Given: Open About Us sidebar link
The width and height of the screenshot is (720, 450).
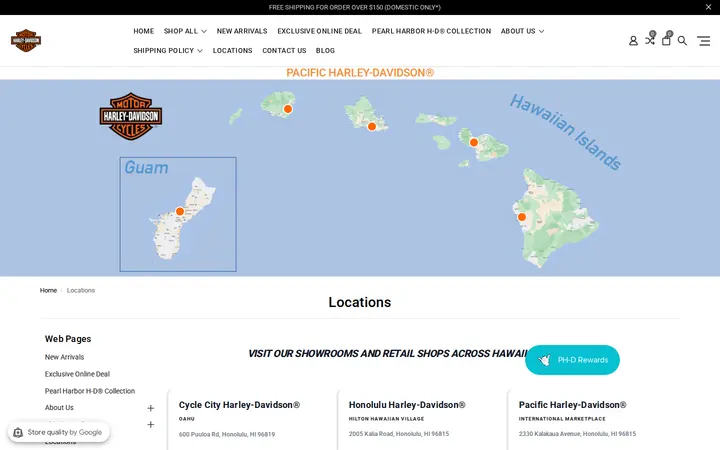Looking at the screenshot, I should click(59, 407).
